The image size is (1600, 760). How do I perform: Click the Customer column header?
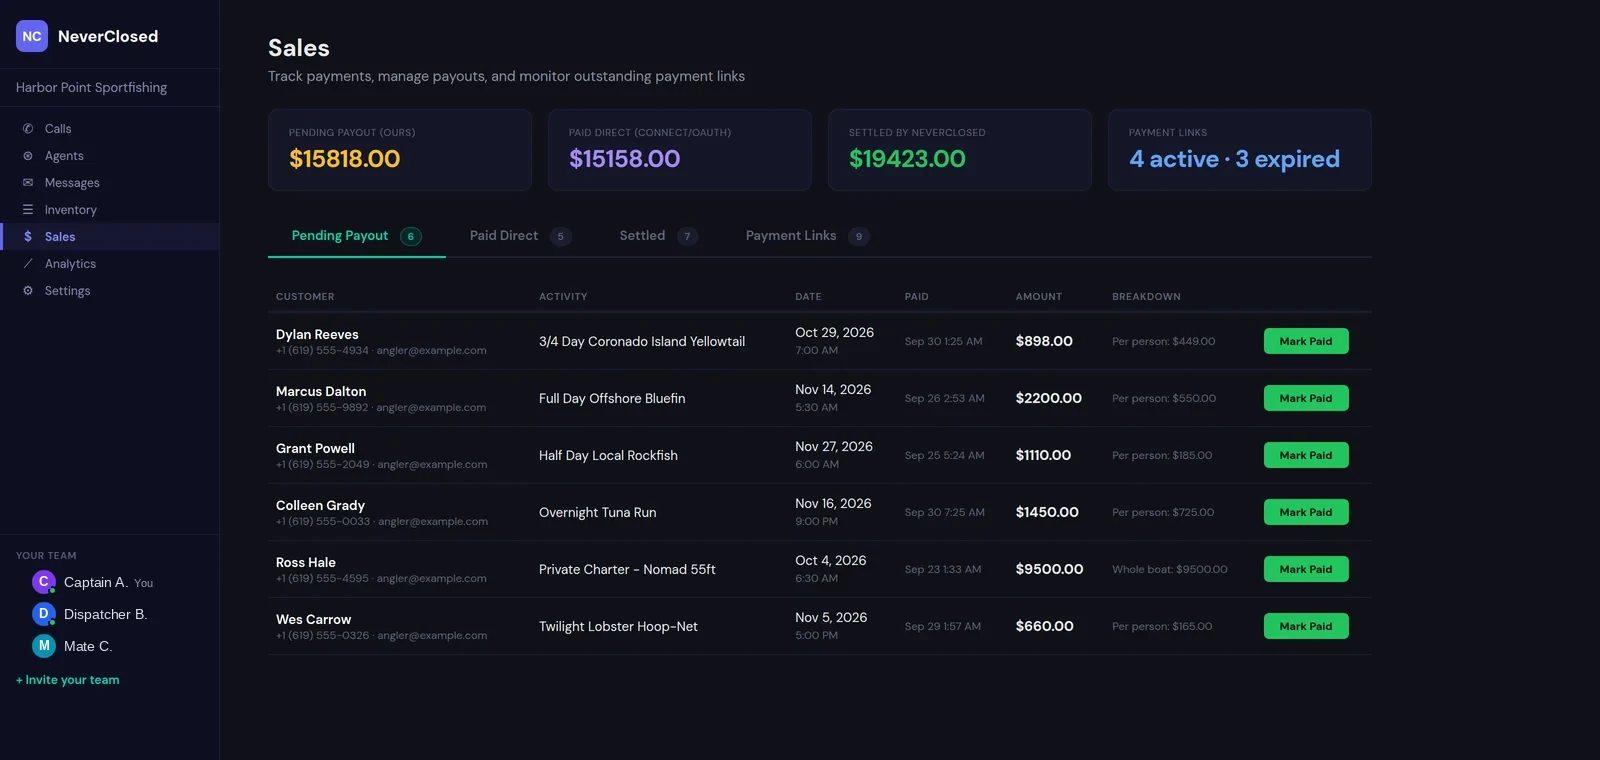305,297
